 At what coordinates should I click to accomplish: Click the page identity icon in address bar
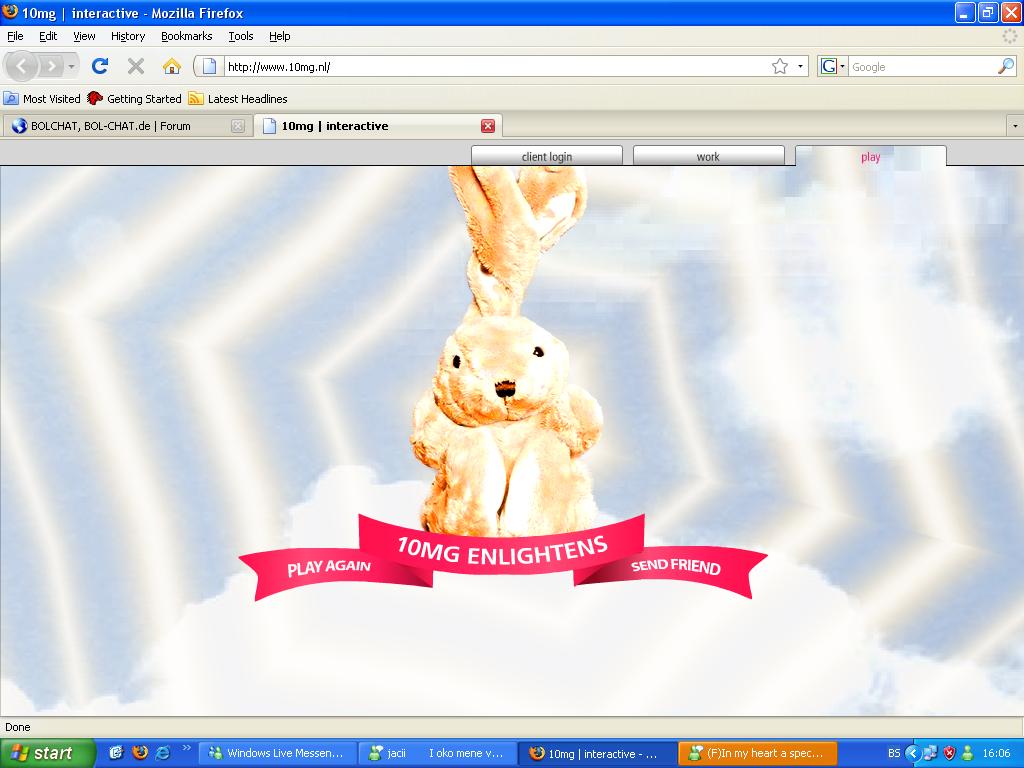point(209,66)
